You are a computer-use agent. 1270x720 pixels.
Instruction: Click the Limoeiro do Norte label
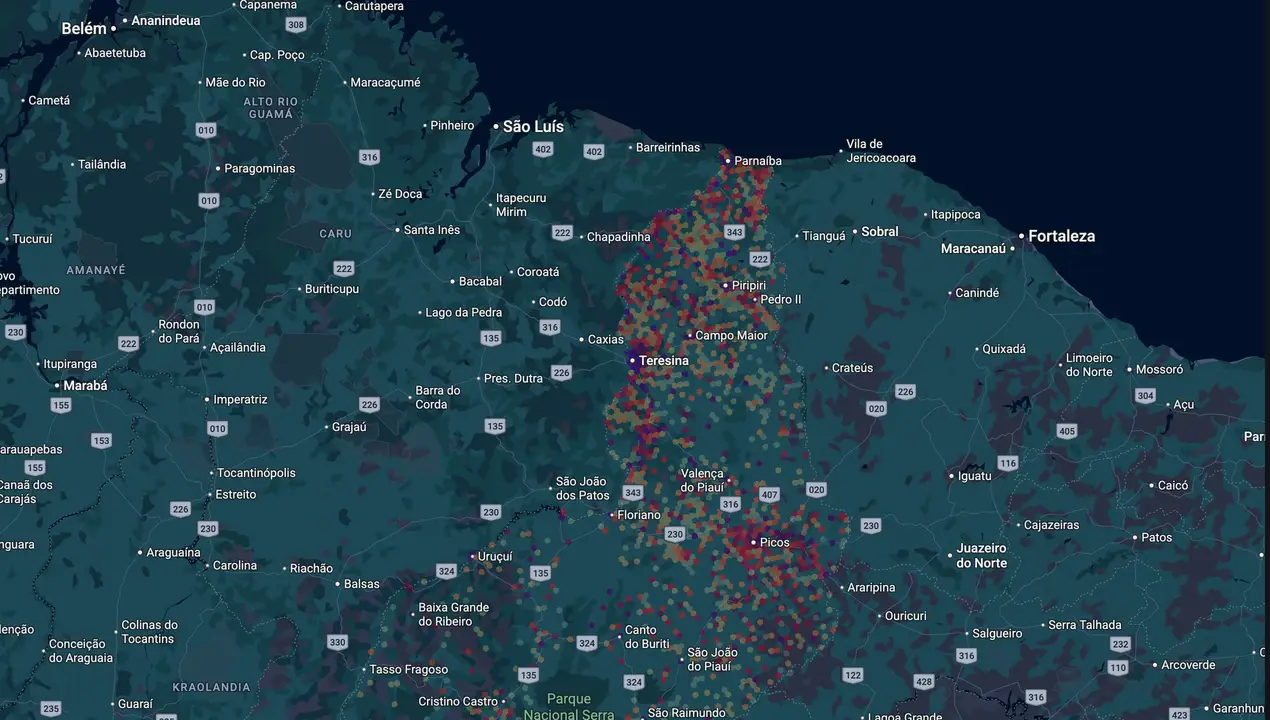(x=1089, y=365)
